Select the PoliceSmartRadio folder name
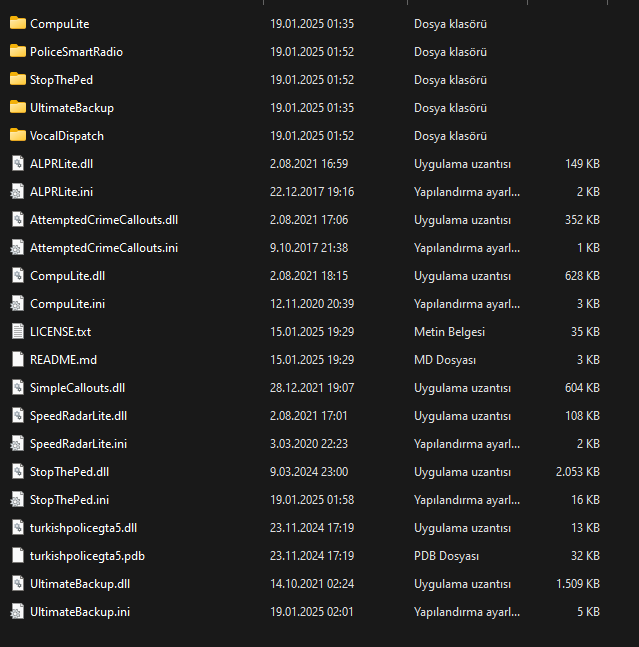Screen dimensions: 639x647 [x=76, y=52]
